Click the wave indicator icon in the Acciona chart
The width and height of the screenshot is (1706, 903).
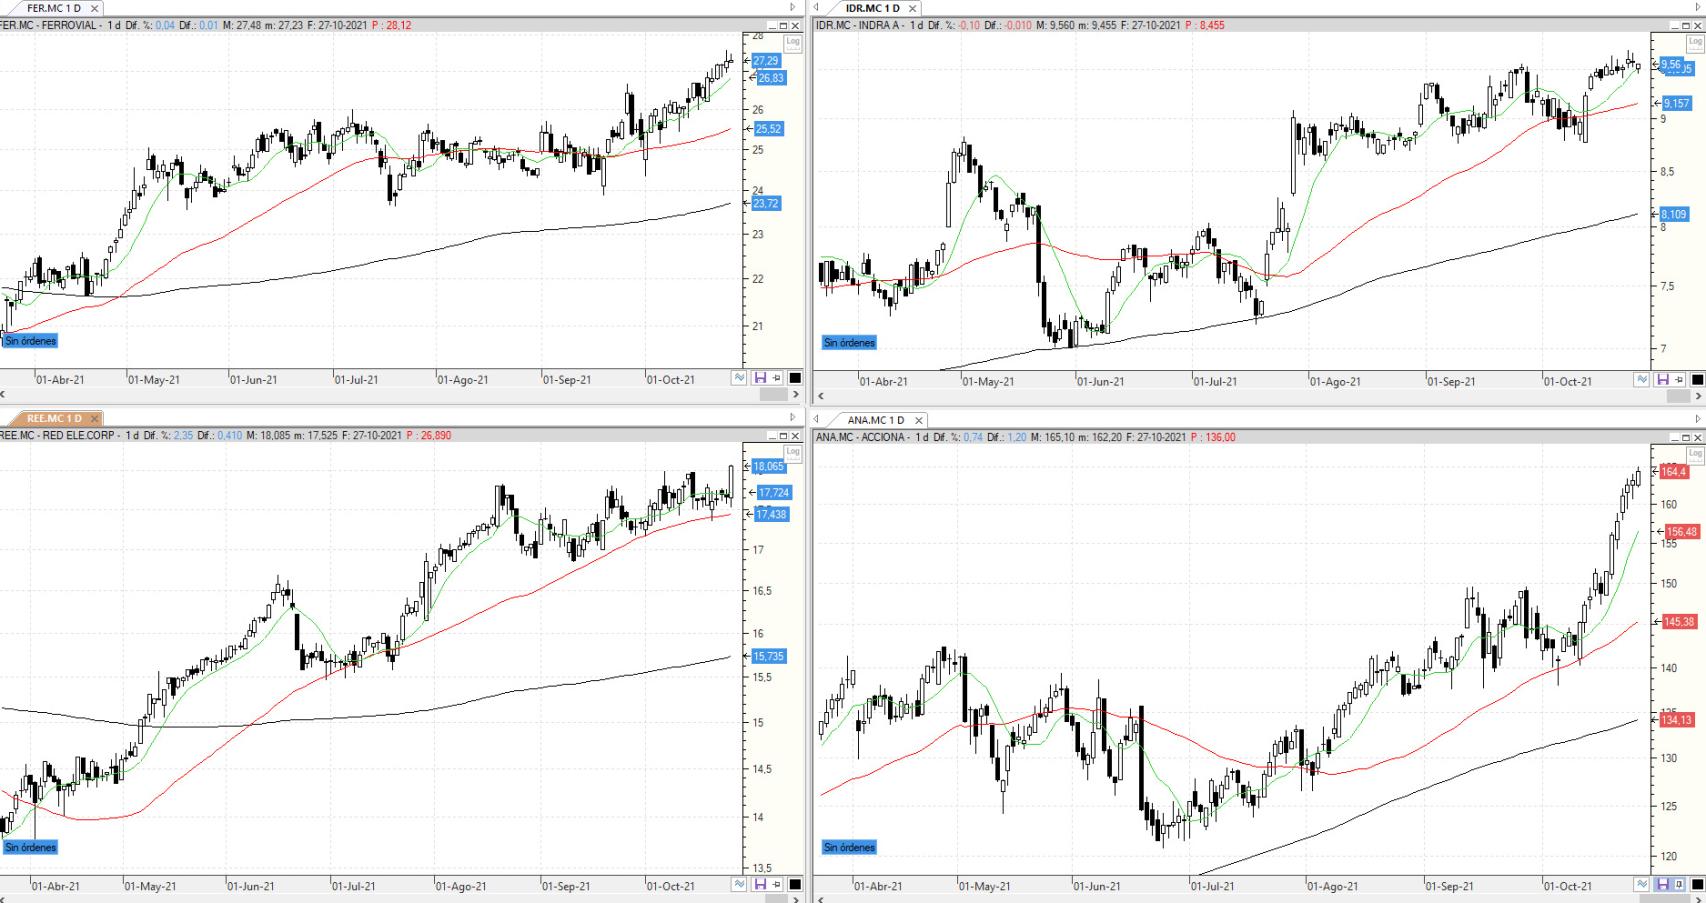pos(1641,884)
